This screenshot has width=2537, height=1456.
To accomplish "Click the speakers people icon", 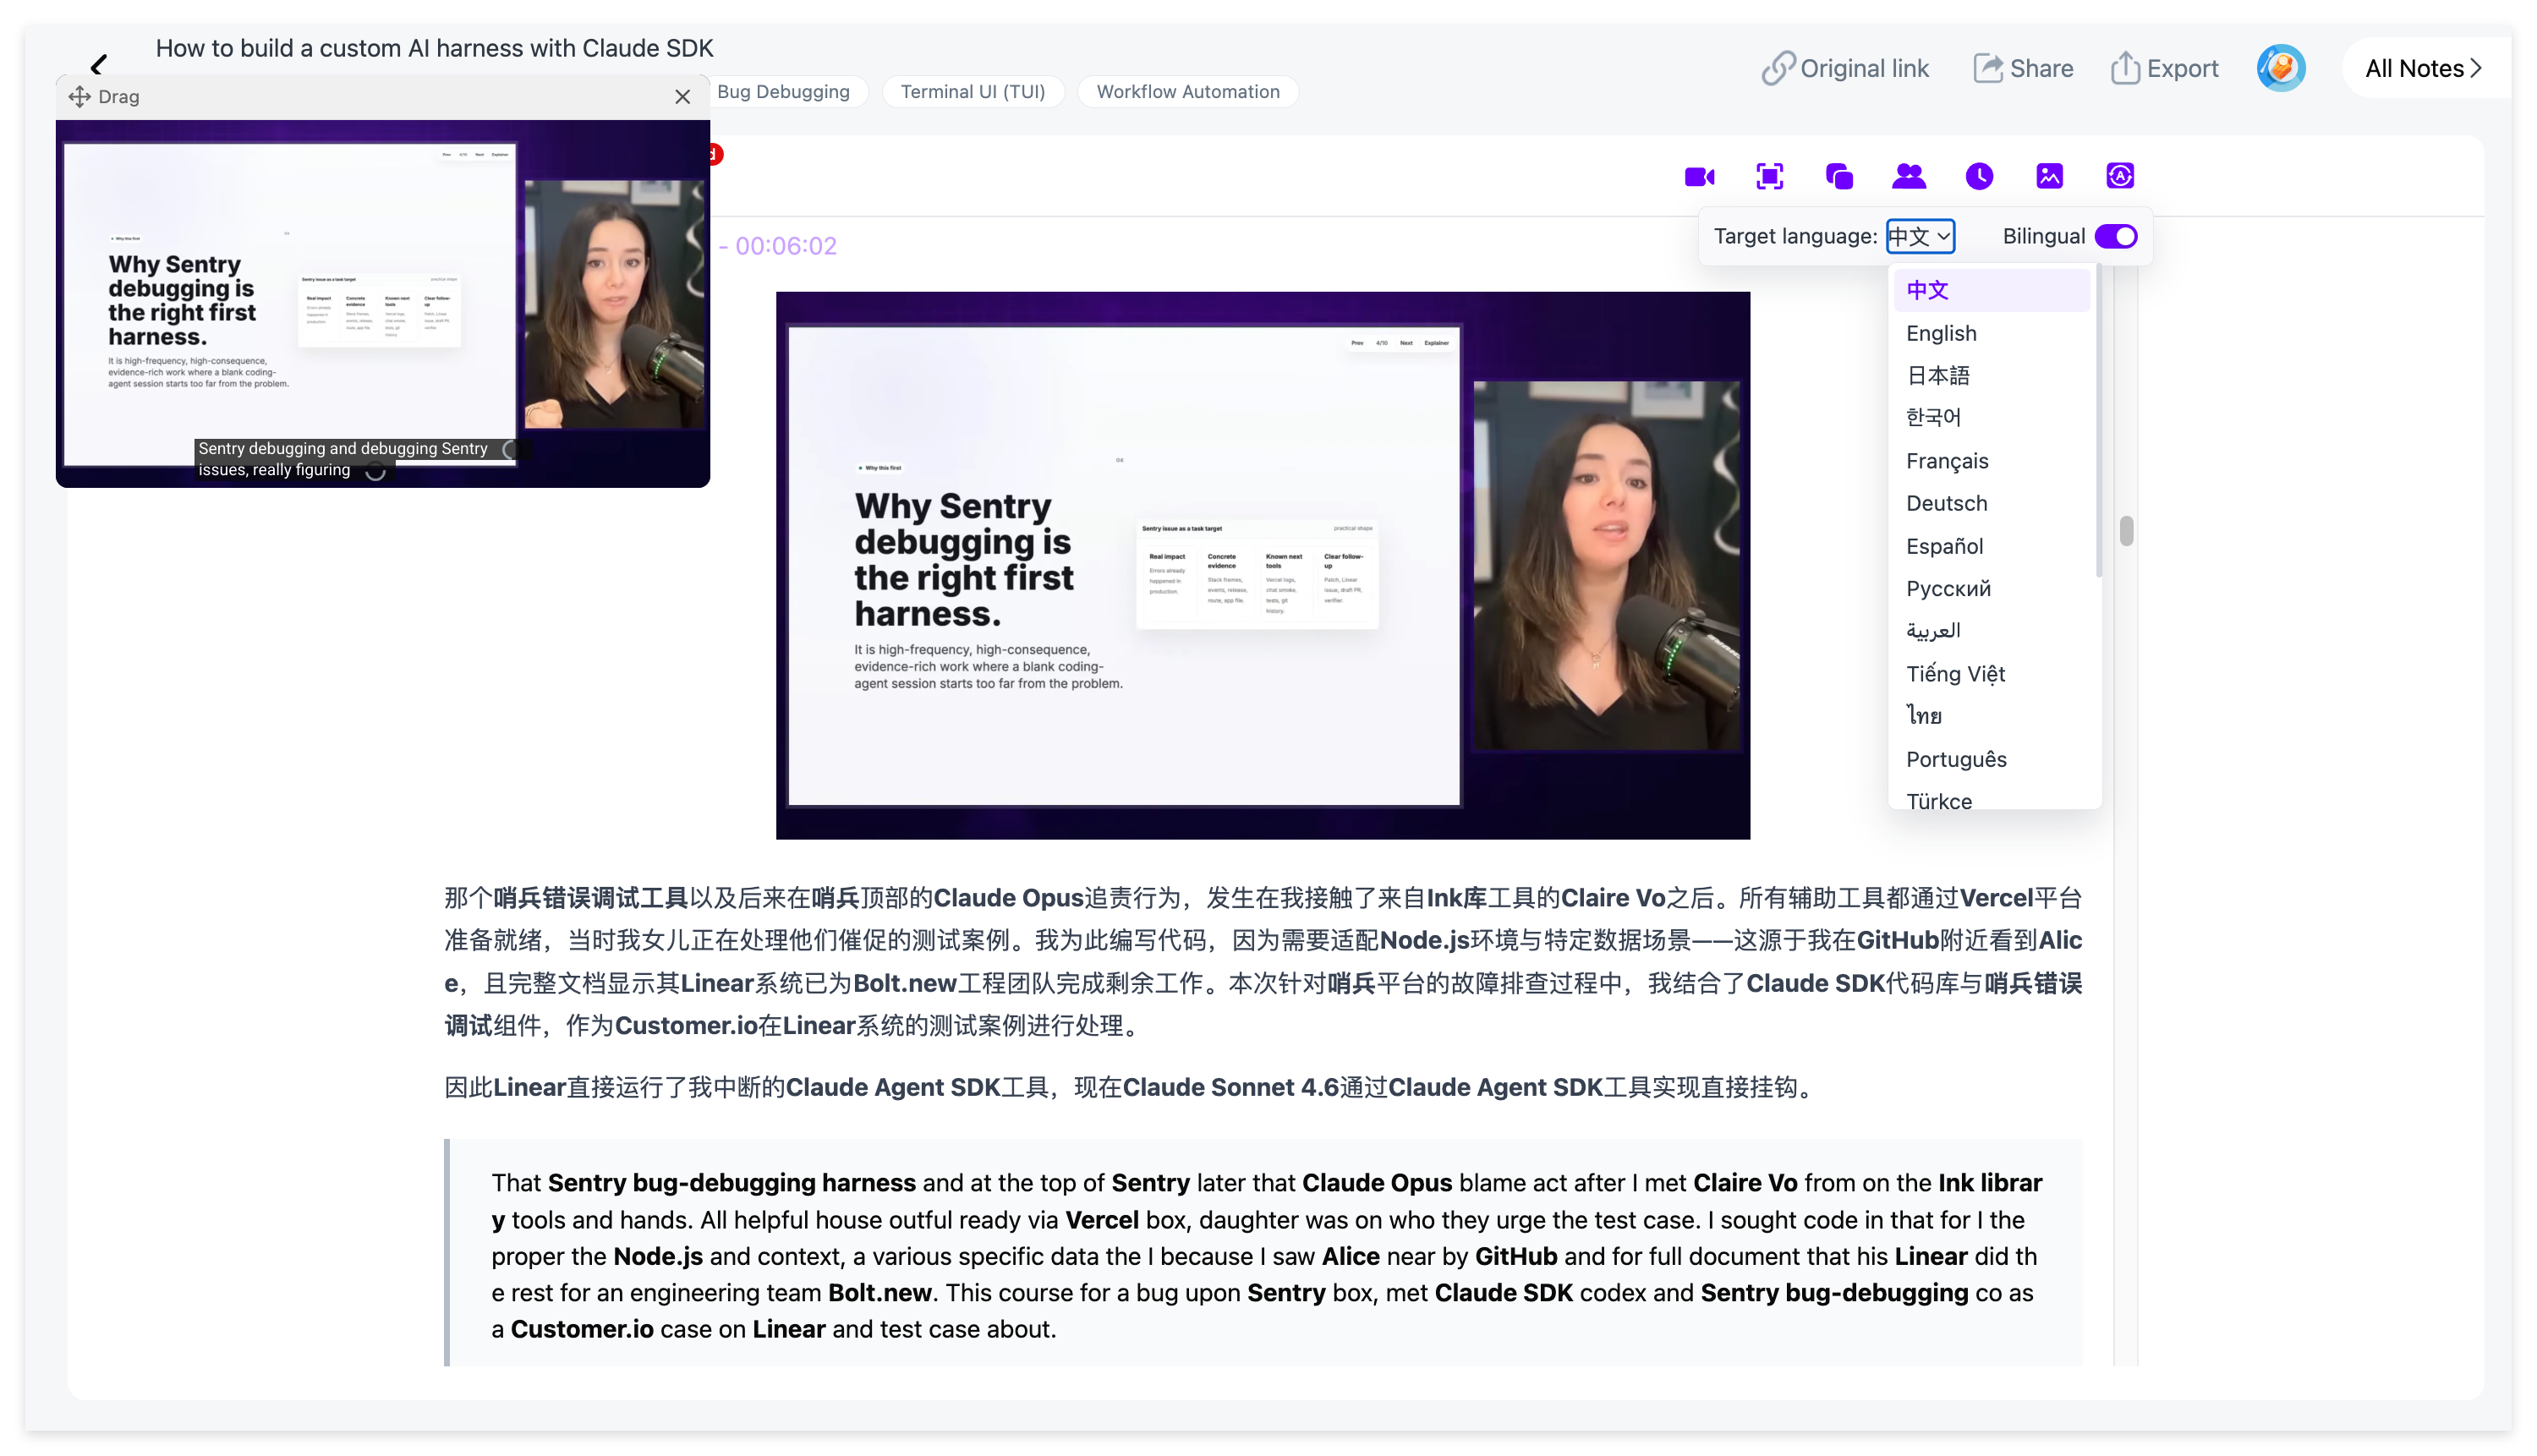I will point(1909,177).
